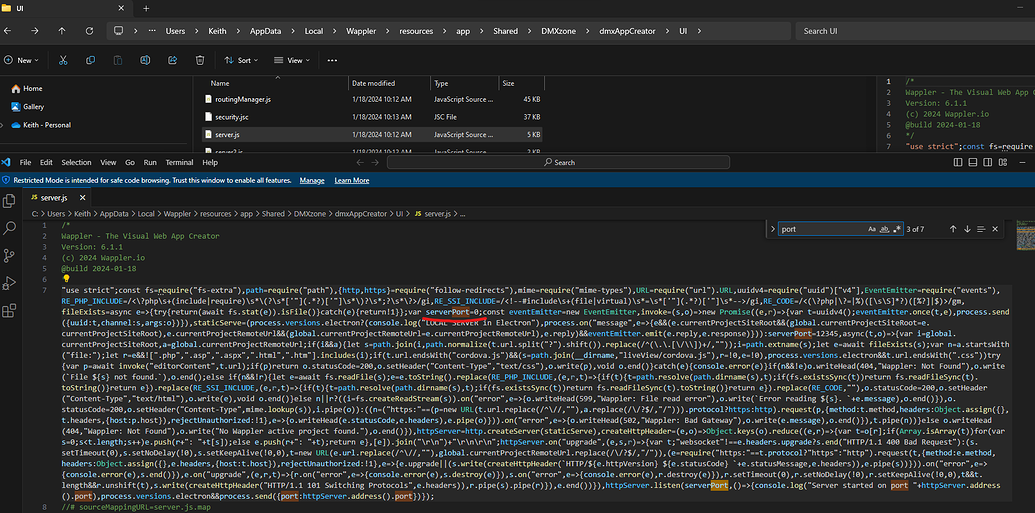The width and height of the screenshot is (1035, 513).
Task: Open the File menu in VS Code
Action: pos(26,162)
